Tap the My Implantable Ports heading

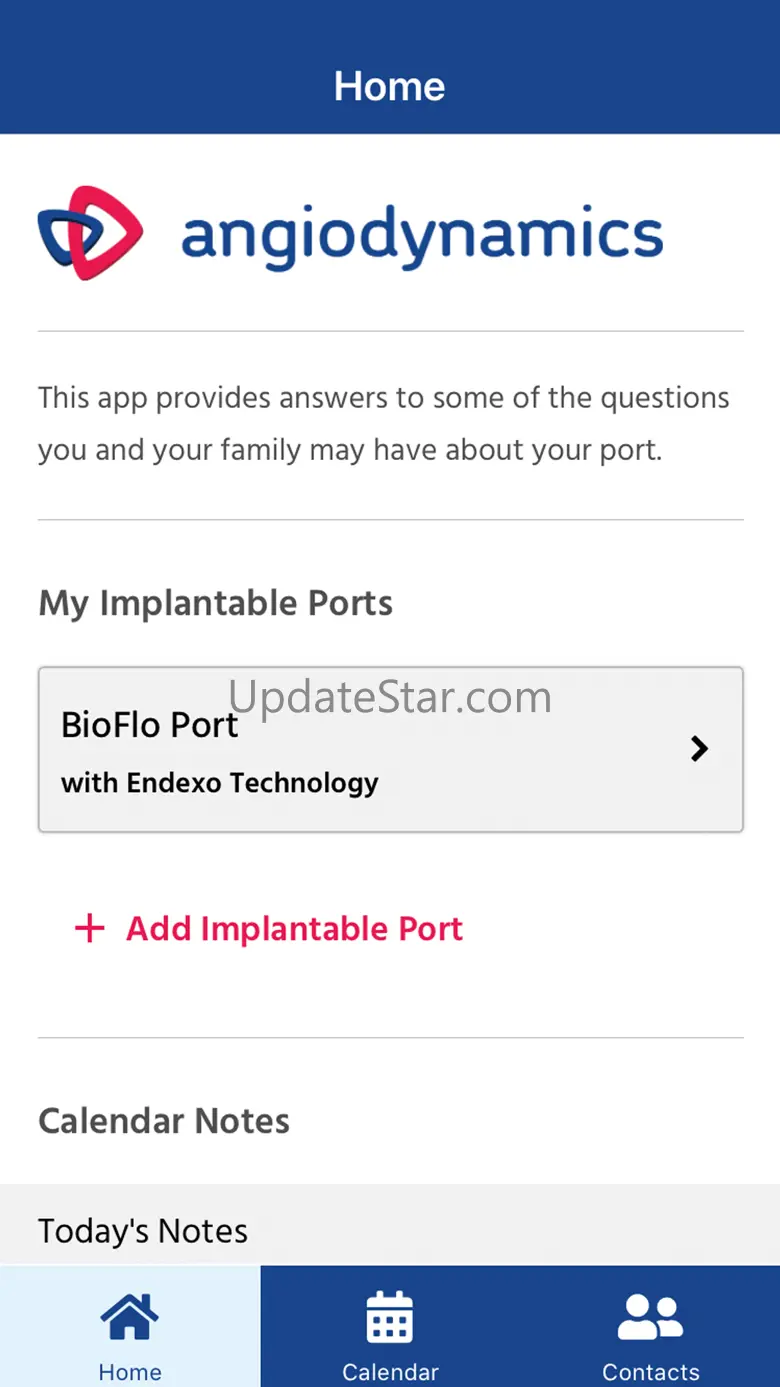(x=215, y=604)
